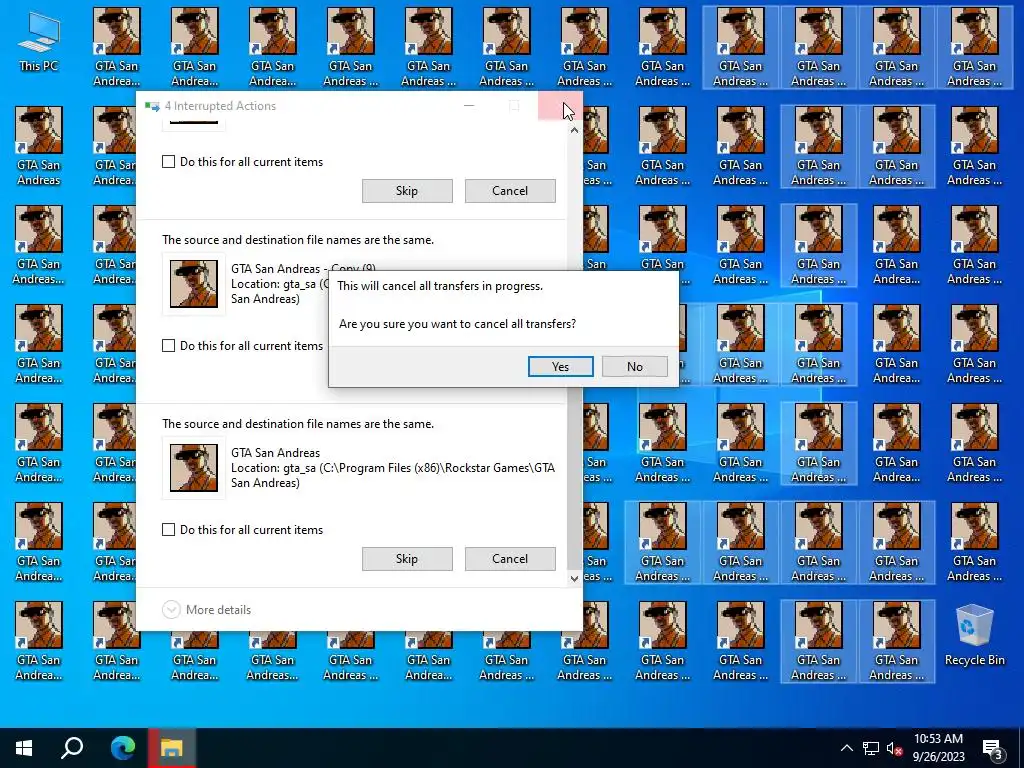Tick the topmost 'Do this for all current items'

tap(168, 161)
